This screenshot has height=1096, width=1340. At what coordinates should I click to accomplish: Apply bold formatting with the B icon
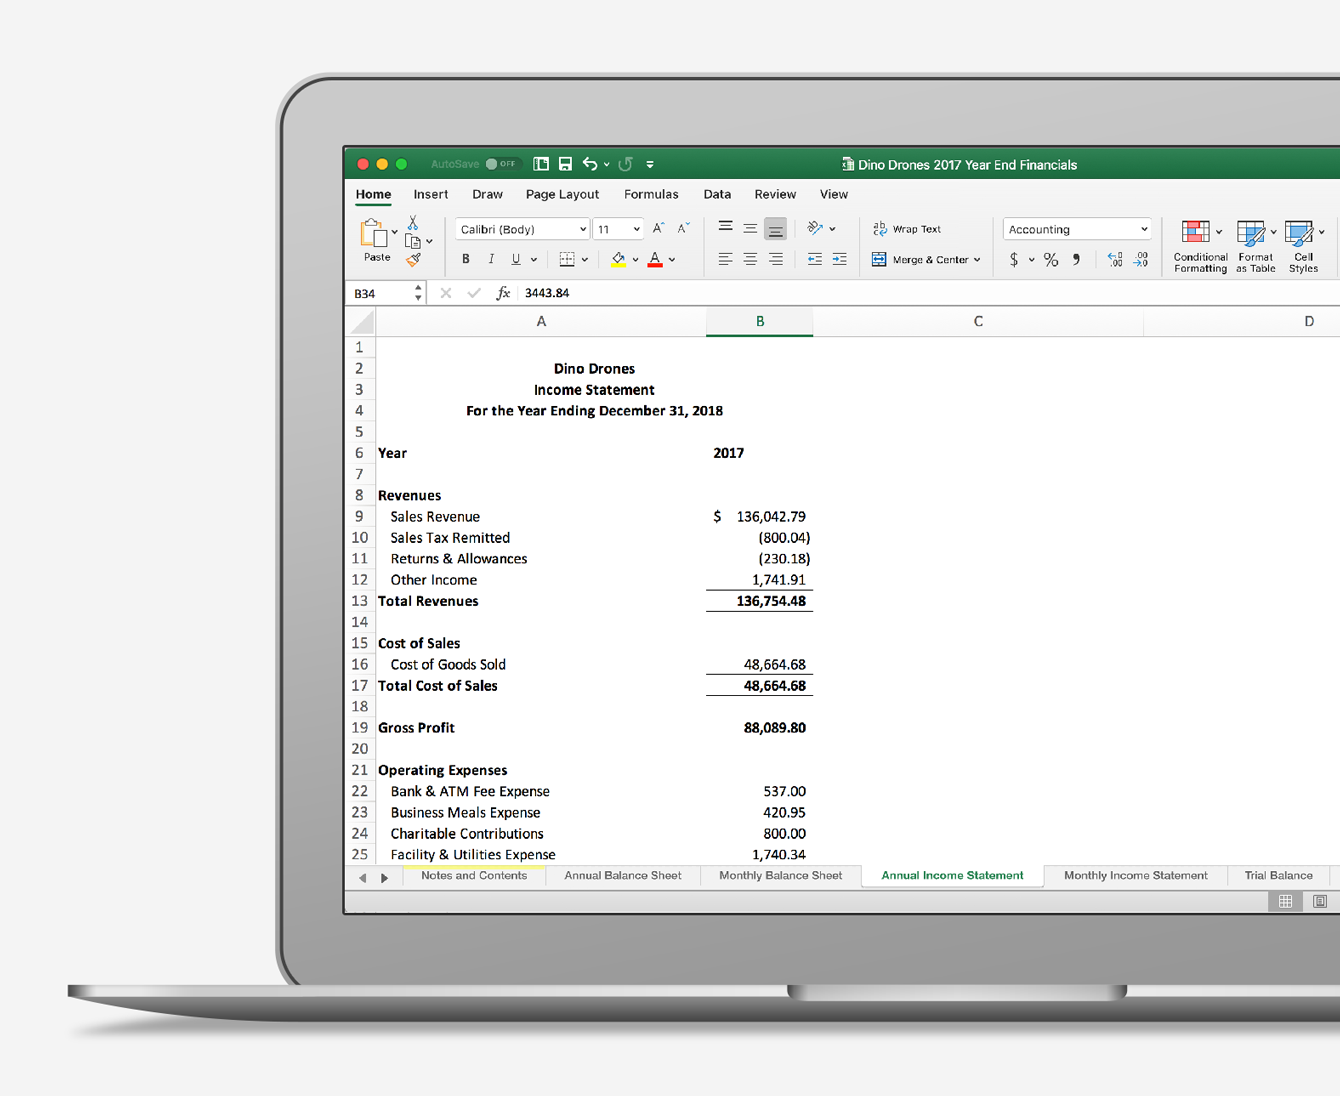[x=465, y=259]
